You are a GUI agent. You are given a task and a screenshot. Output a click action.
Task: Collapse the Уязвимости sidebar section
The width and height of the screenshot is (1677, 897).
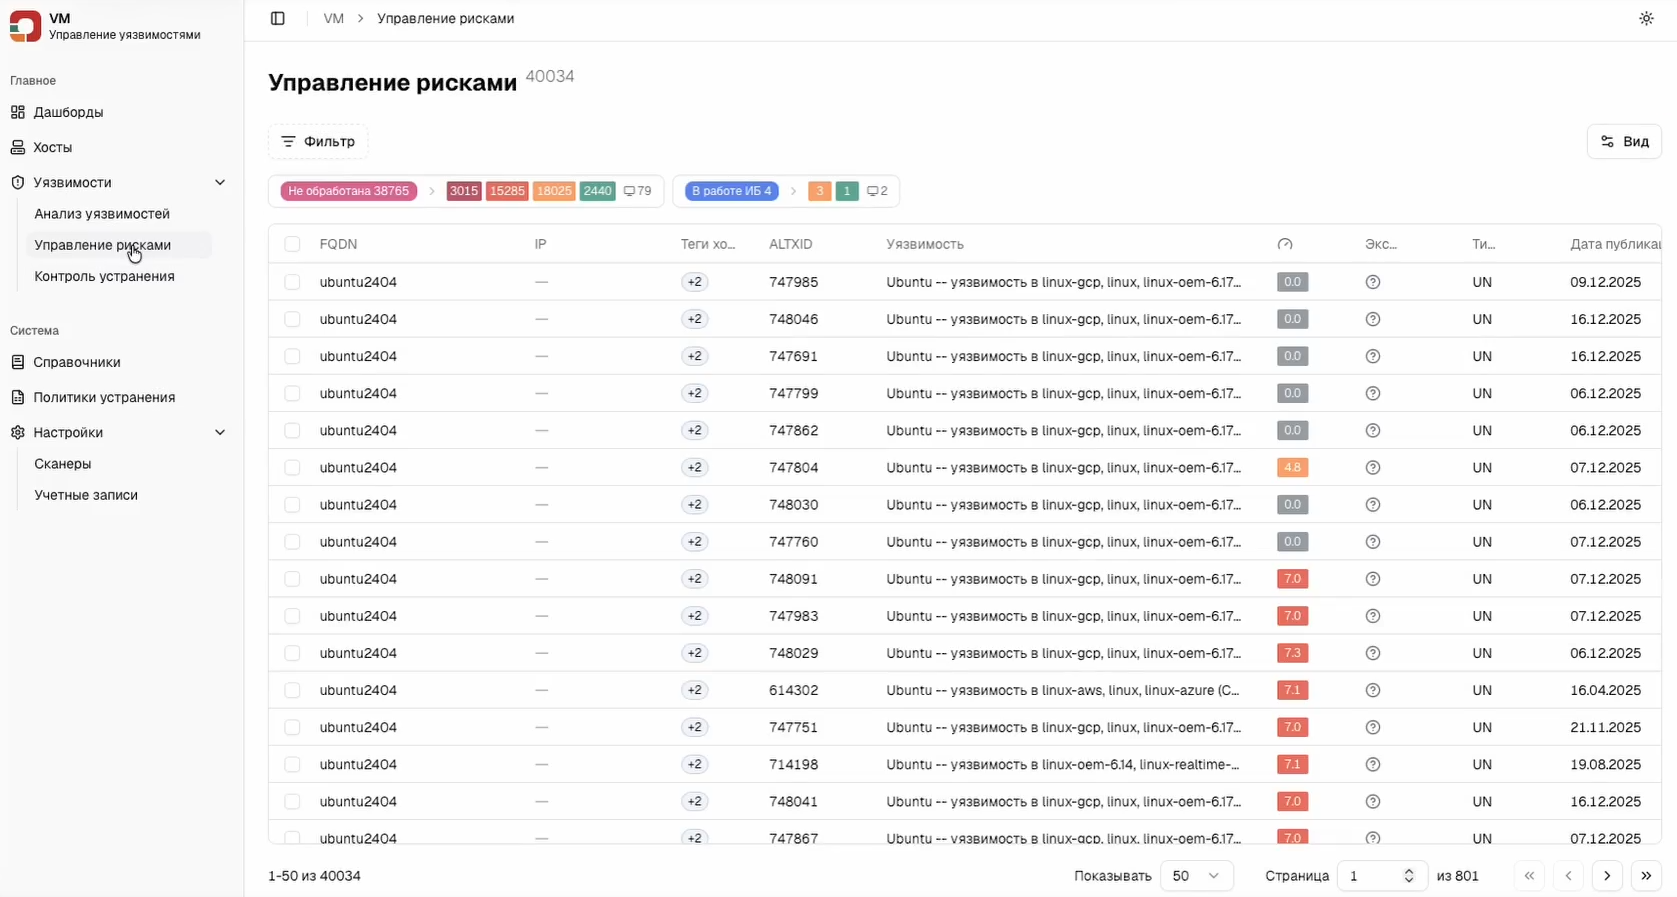click(220, 183)
